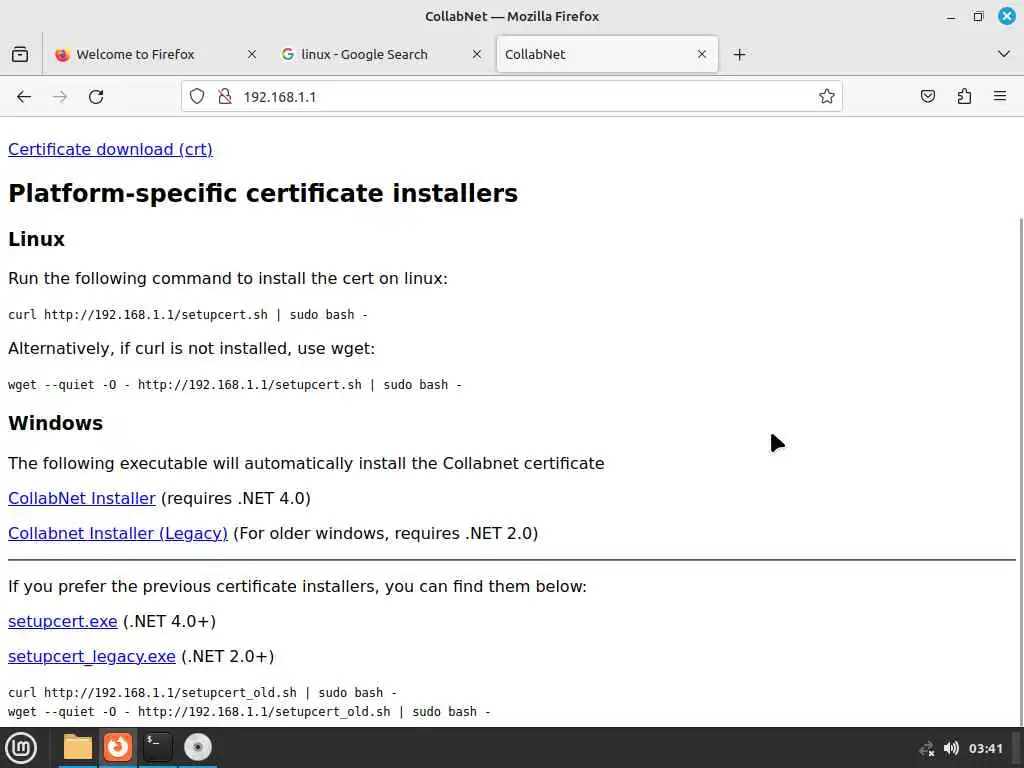Click the 03:41 clock in the panel

coord(985,748)
